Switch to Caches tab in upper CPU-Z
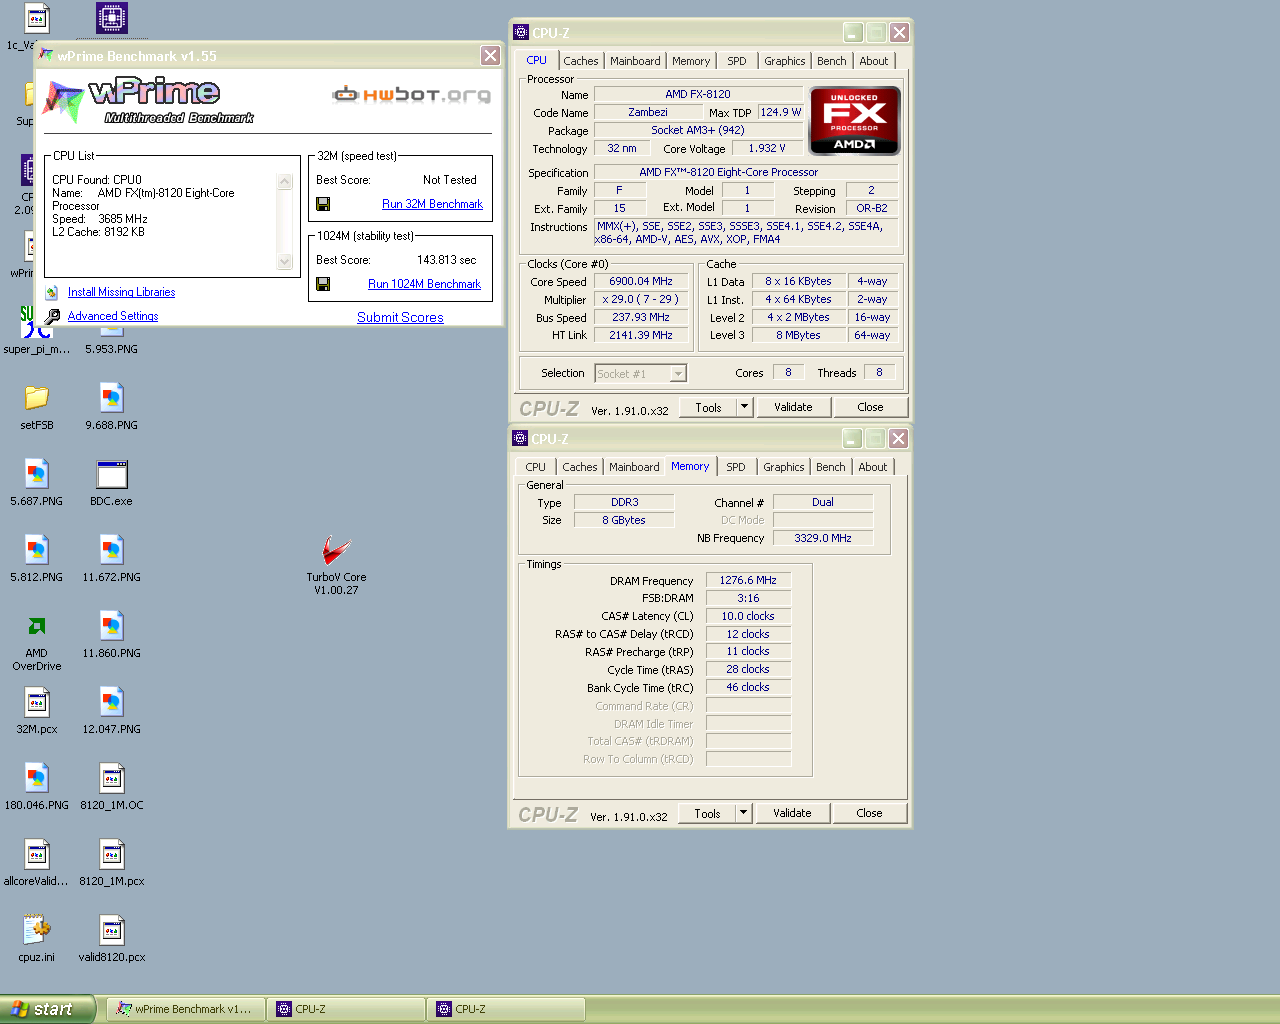Screen dimensions: 1280x1024 tap(580, 61)
